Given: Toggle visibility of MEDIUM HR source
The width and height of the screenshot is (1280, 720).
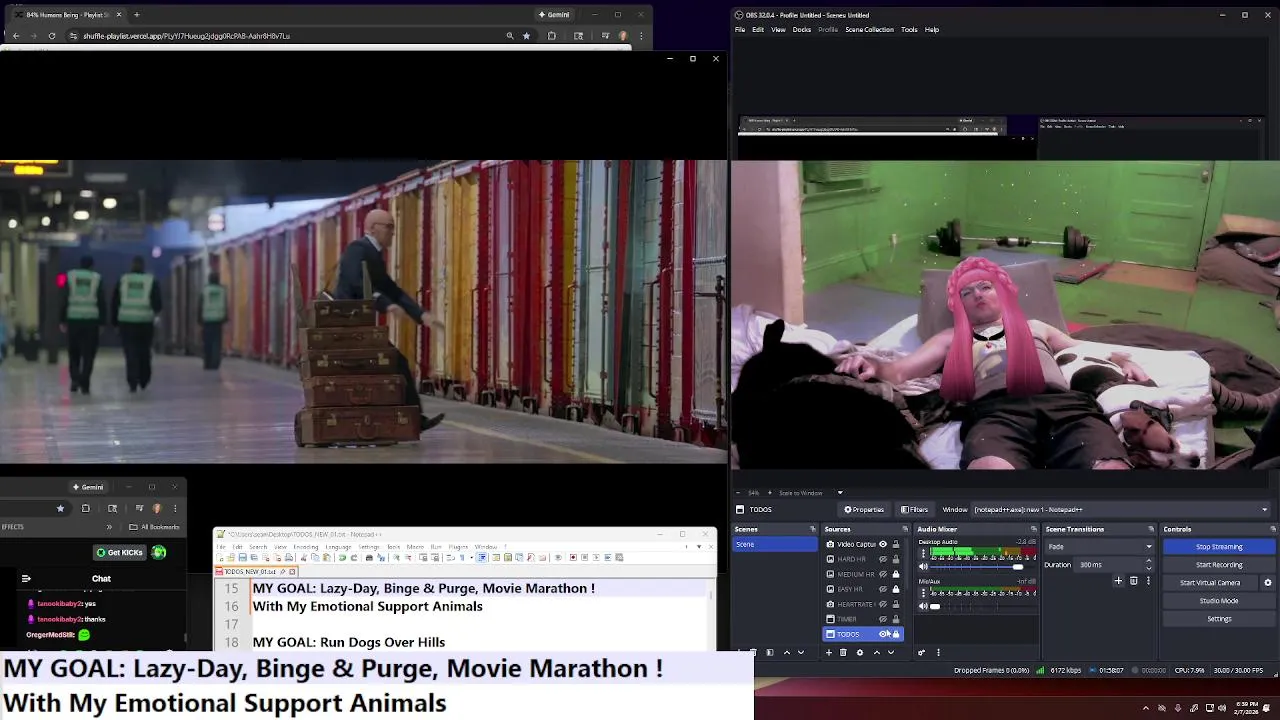Looking at the screenshot, I should pyautogui.click(x=883, y=574).
